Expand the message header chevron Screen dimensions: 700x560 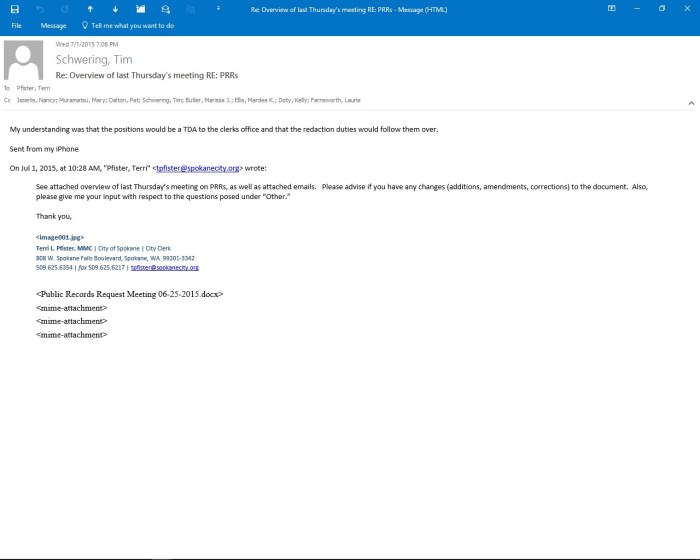(x=690, y=103)
